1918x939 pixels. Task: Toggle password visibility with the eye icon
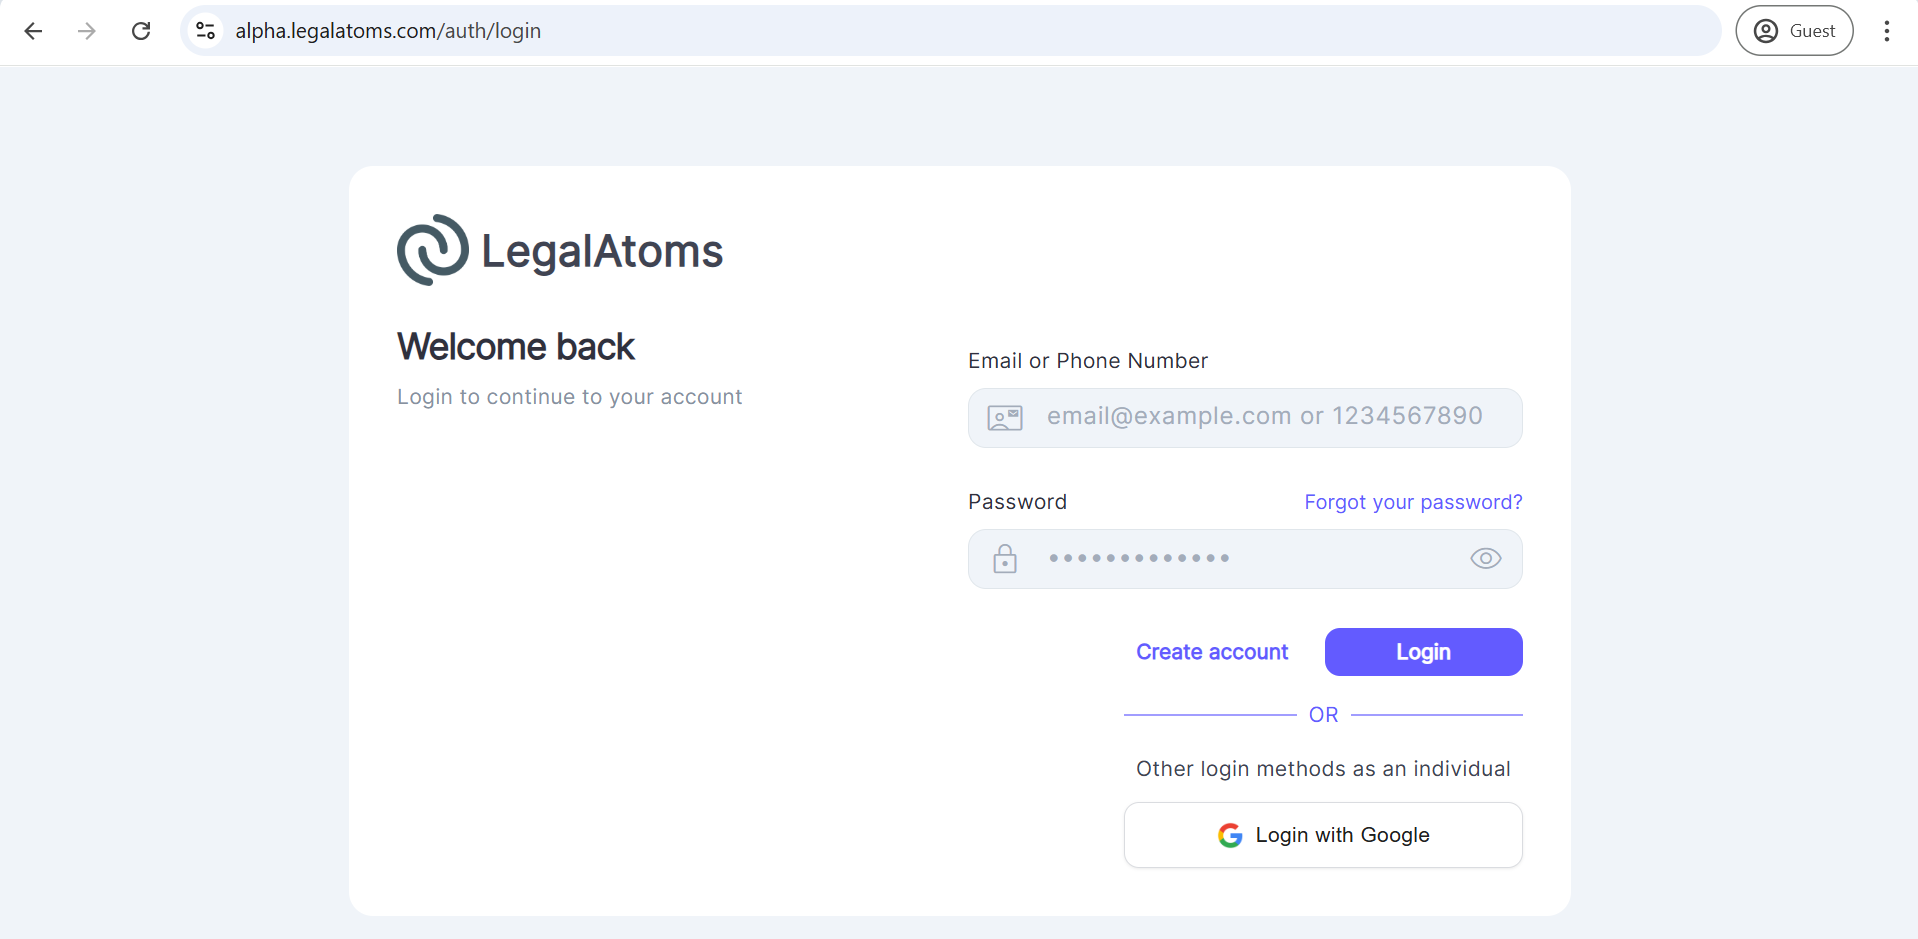click(1486, 559)
